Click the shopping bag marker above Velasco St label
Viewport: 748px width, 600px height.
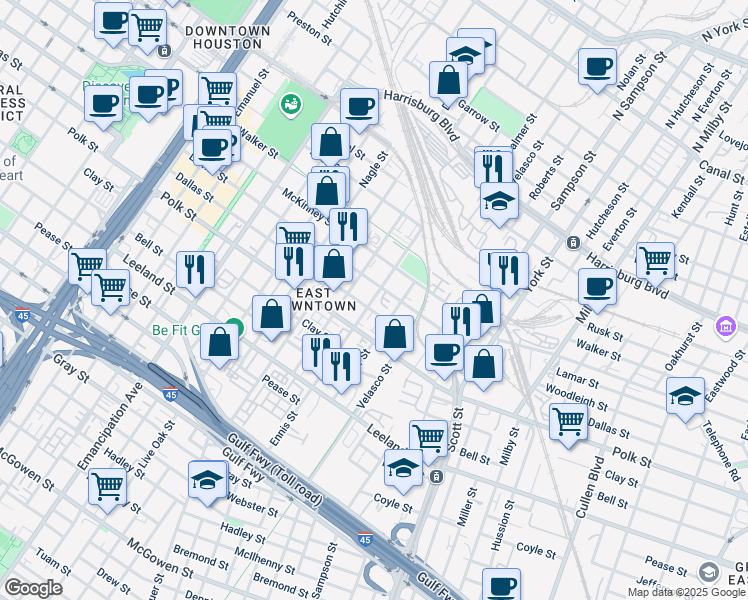pos(394,335)
